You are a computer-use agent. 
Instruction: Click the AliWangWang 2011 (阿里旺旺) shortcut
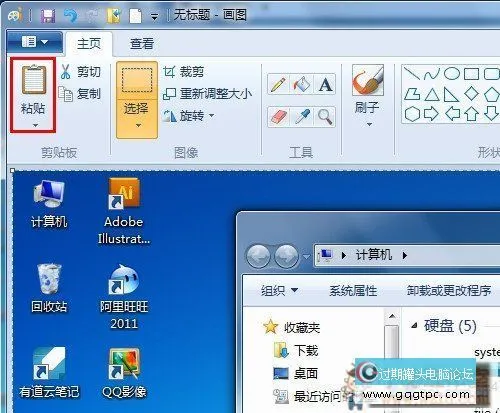coord(124,297)
